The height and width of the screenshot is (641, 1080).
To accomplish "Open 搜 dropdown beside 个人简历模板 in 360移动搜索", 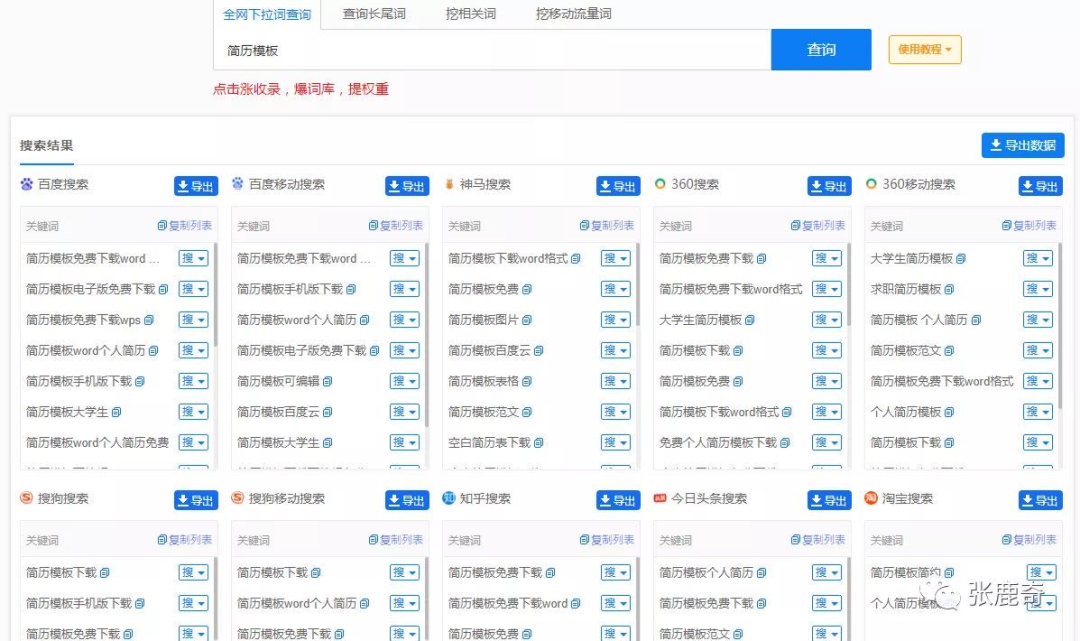I will coord(1037,412).
